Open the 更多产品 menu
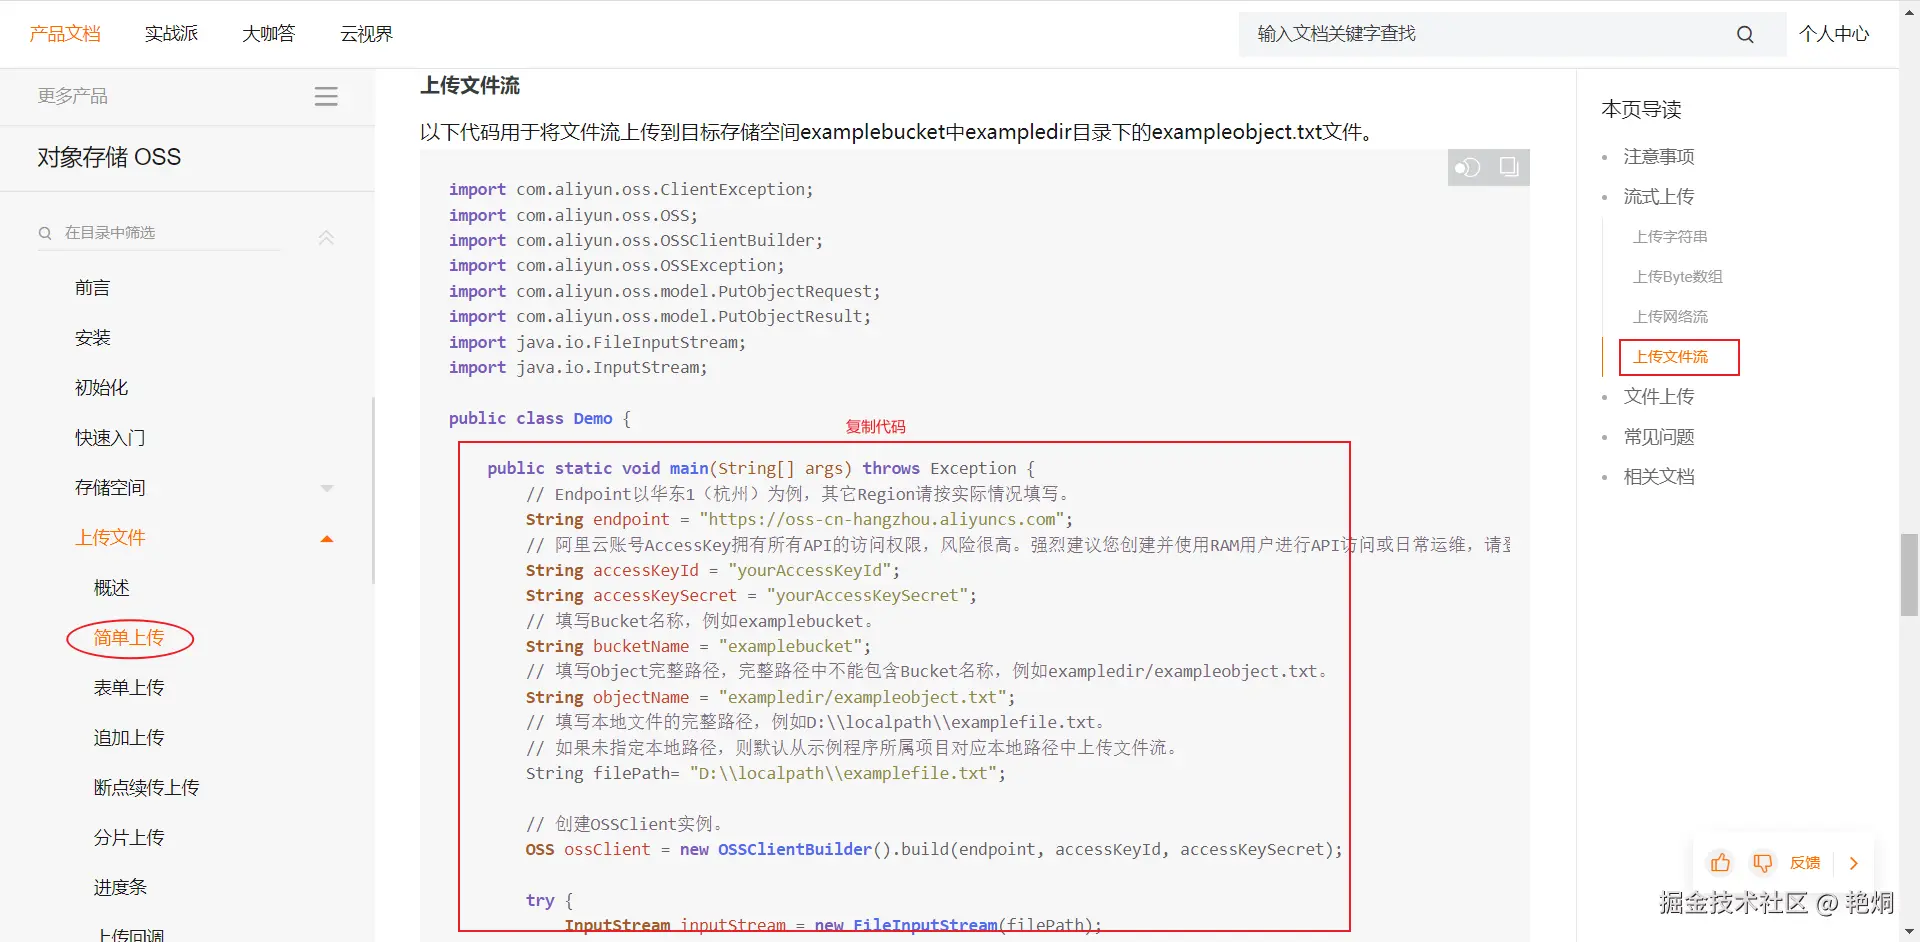Viewport: 1920px width, 942px height. tap(73, 96)
